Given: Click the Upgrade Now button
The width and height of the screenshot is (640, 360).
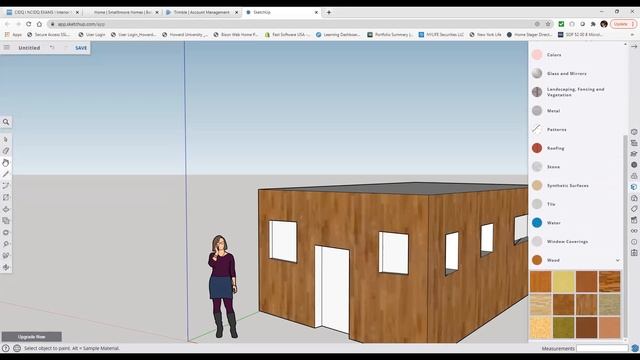Looking at the screenshot, I should click(31, 337).
